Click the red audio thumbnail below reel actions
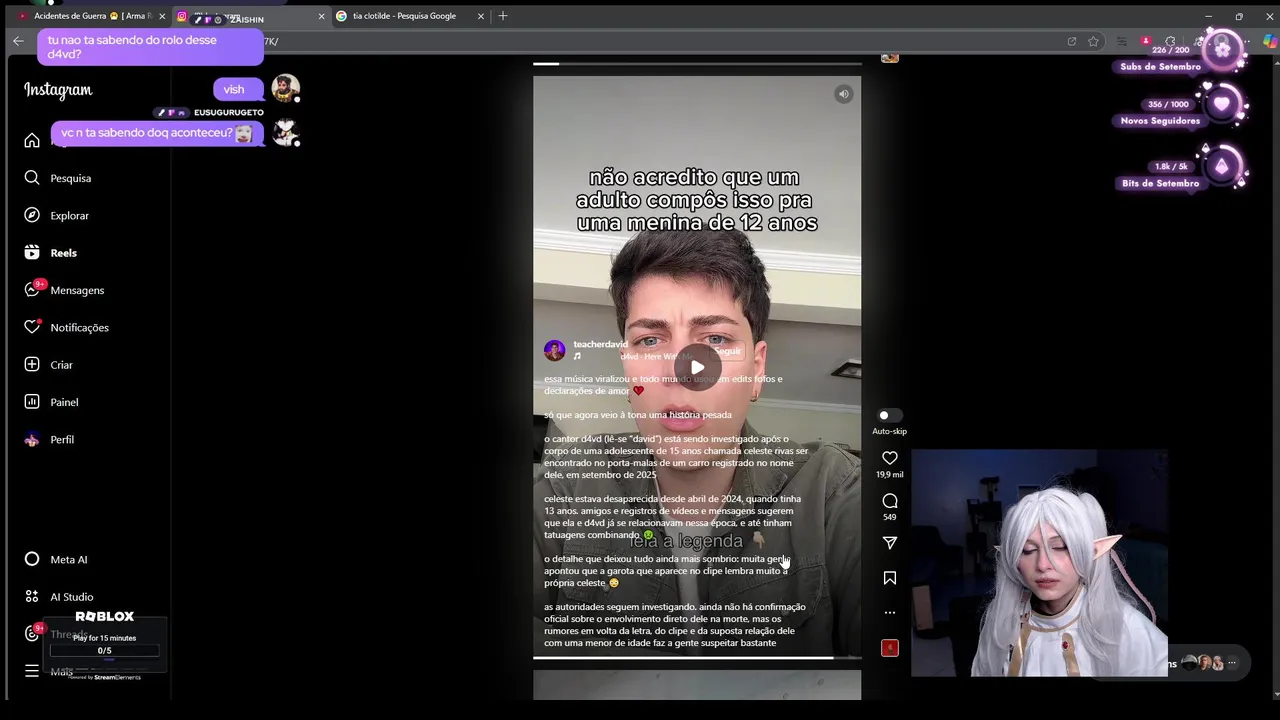This screenshot has width=1280, height=720. coord(890,648)
